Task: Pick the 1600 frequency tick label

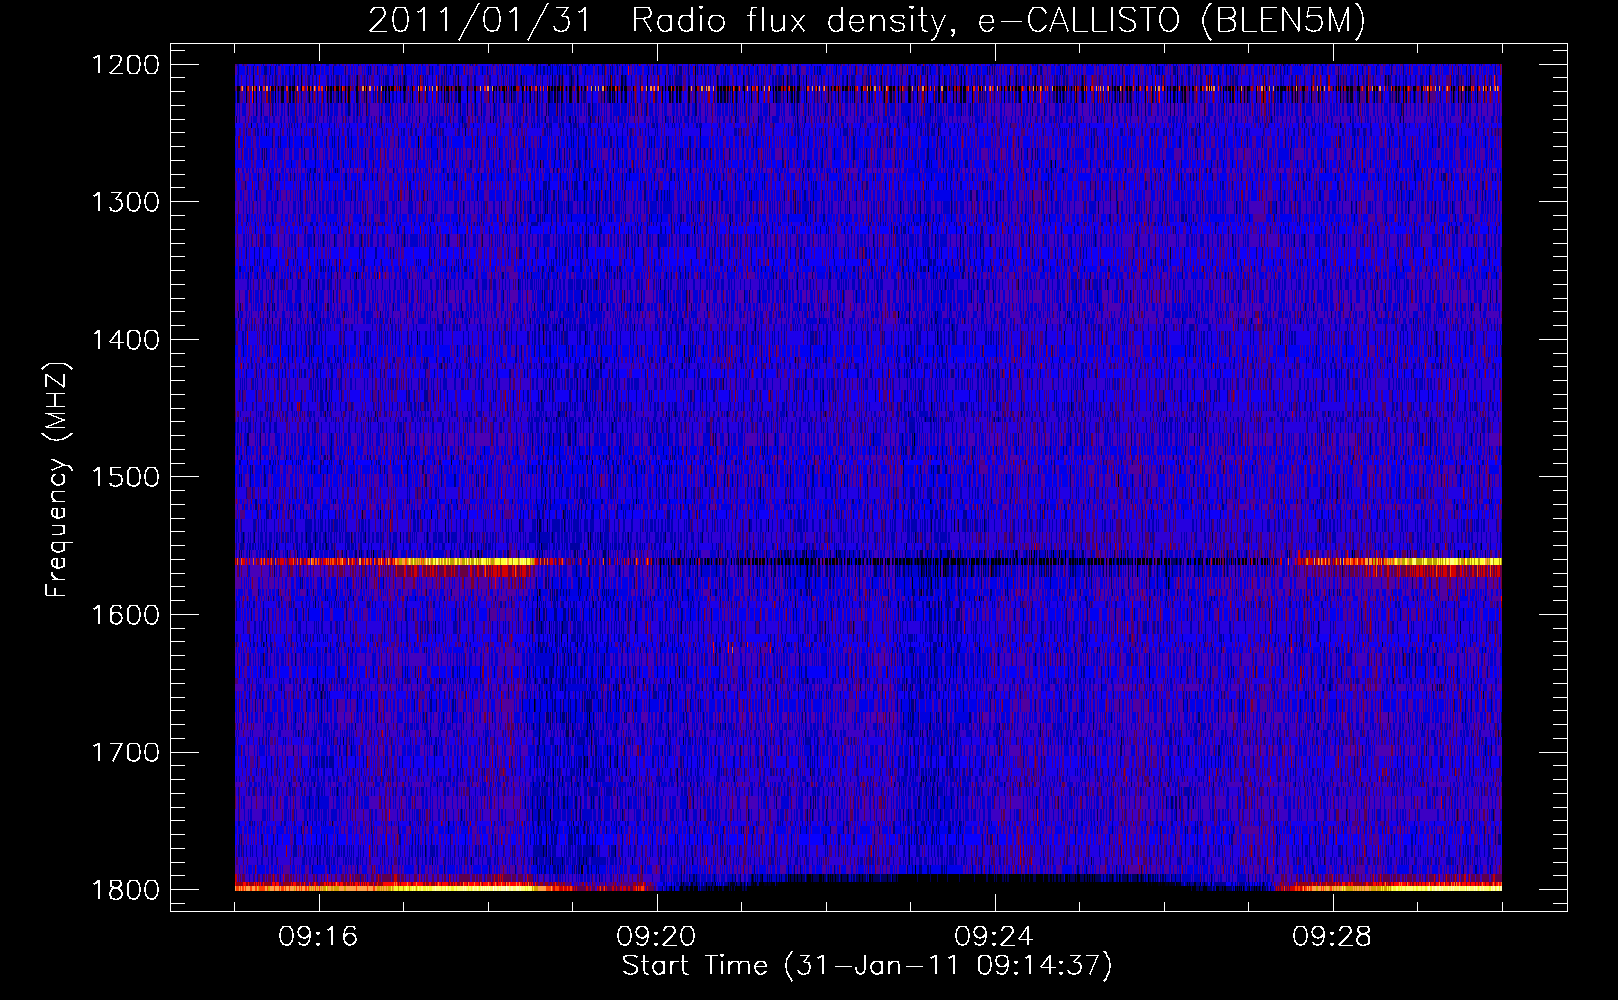Action: click(x=125, y=615)
